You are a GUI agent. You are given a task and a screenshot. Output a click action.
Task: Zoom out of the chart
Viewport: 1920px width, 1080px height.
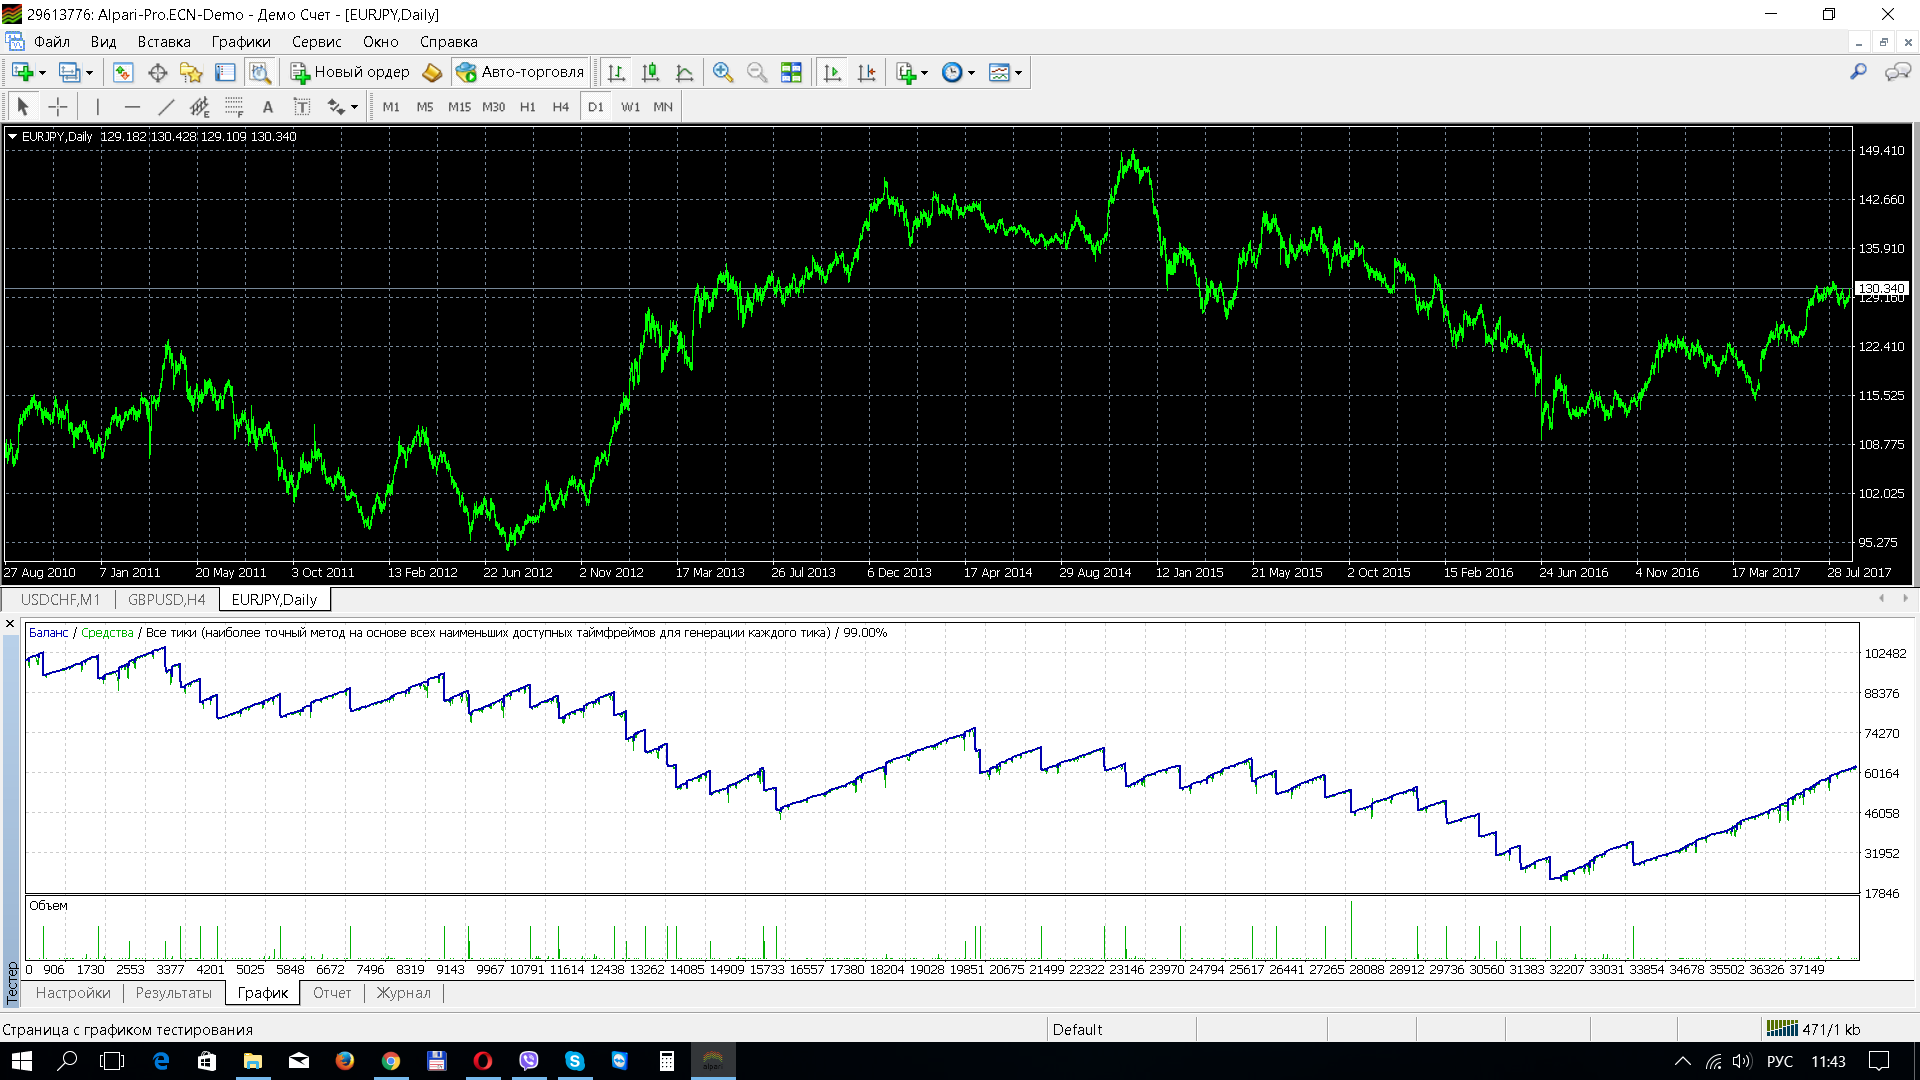[x=757, y=72]
